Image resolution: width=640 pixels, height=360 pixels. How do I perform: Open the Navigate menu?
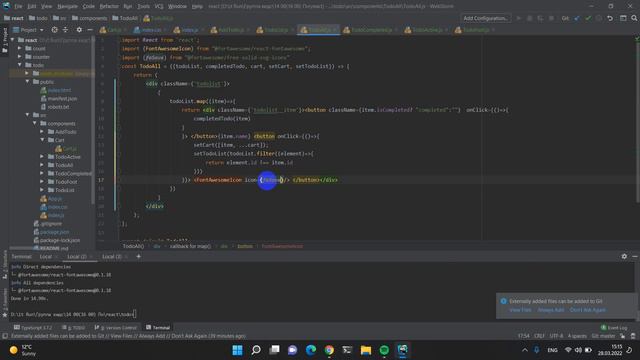(x=67, y=7)
